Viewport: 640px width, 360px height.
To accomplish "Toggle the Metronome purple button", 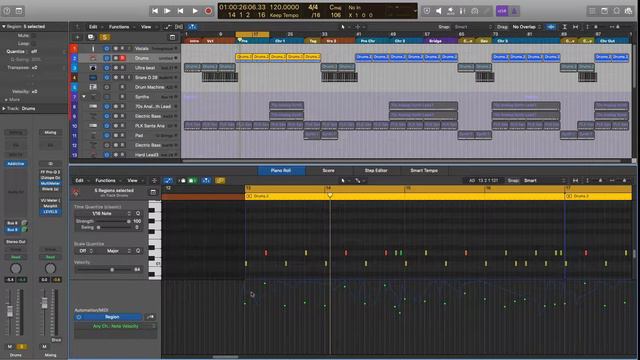I will (x=514, y=11).
